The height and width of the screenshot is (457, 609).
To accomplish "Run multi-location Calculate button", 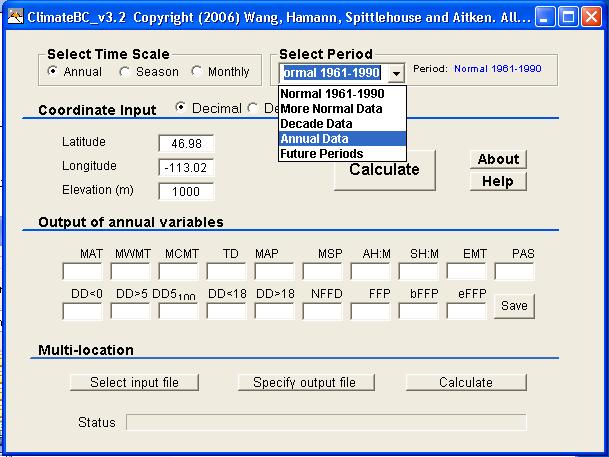I will click(x=466, y=382).
